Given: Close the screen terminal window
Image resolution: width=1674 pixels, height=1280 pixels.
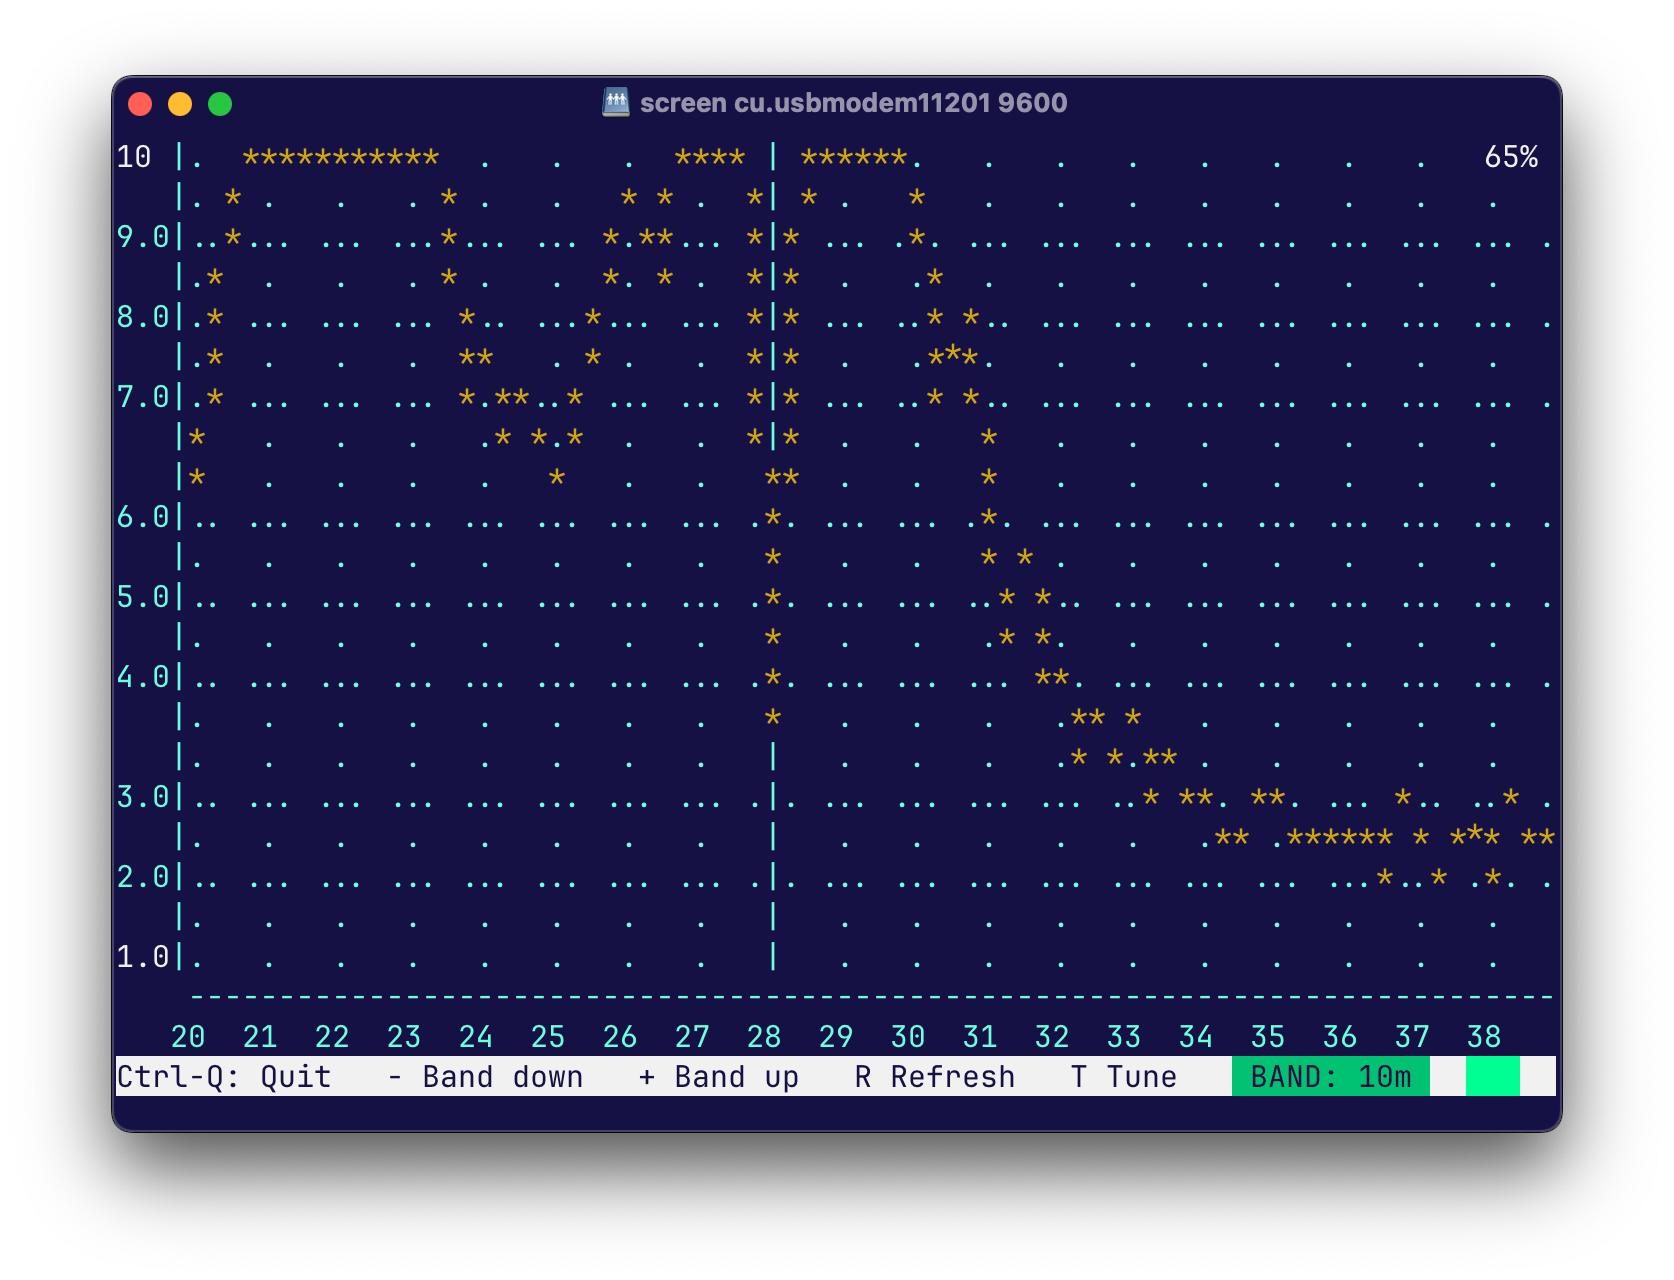Looking at the screenshot, I should pos(140,104).
